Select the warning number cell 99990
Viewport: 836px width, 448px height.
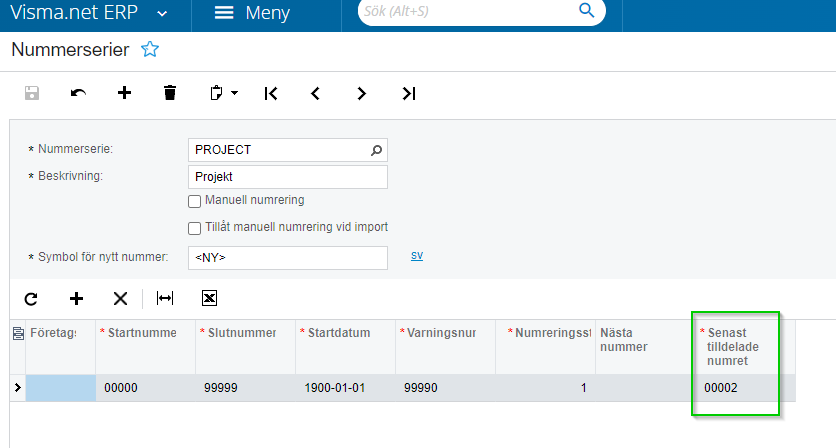(446, 388)
